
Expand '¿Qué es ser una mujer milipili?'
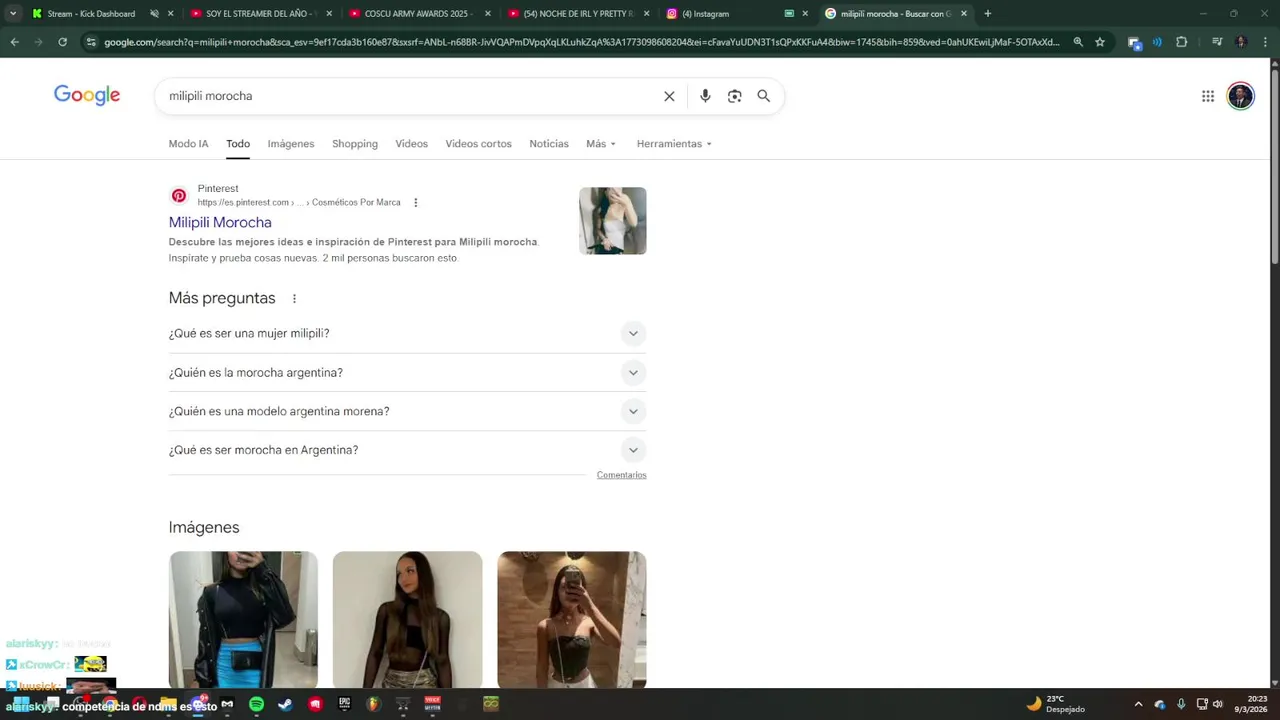(407, 334)
